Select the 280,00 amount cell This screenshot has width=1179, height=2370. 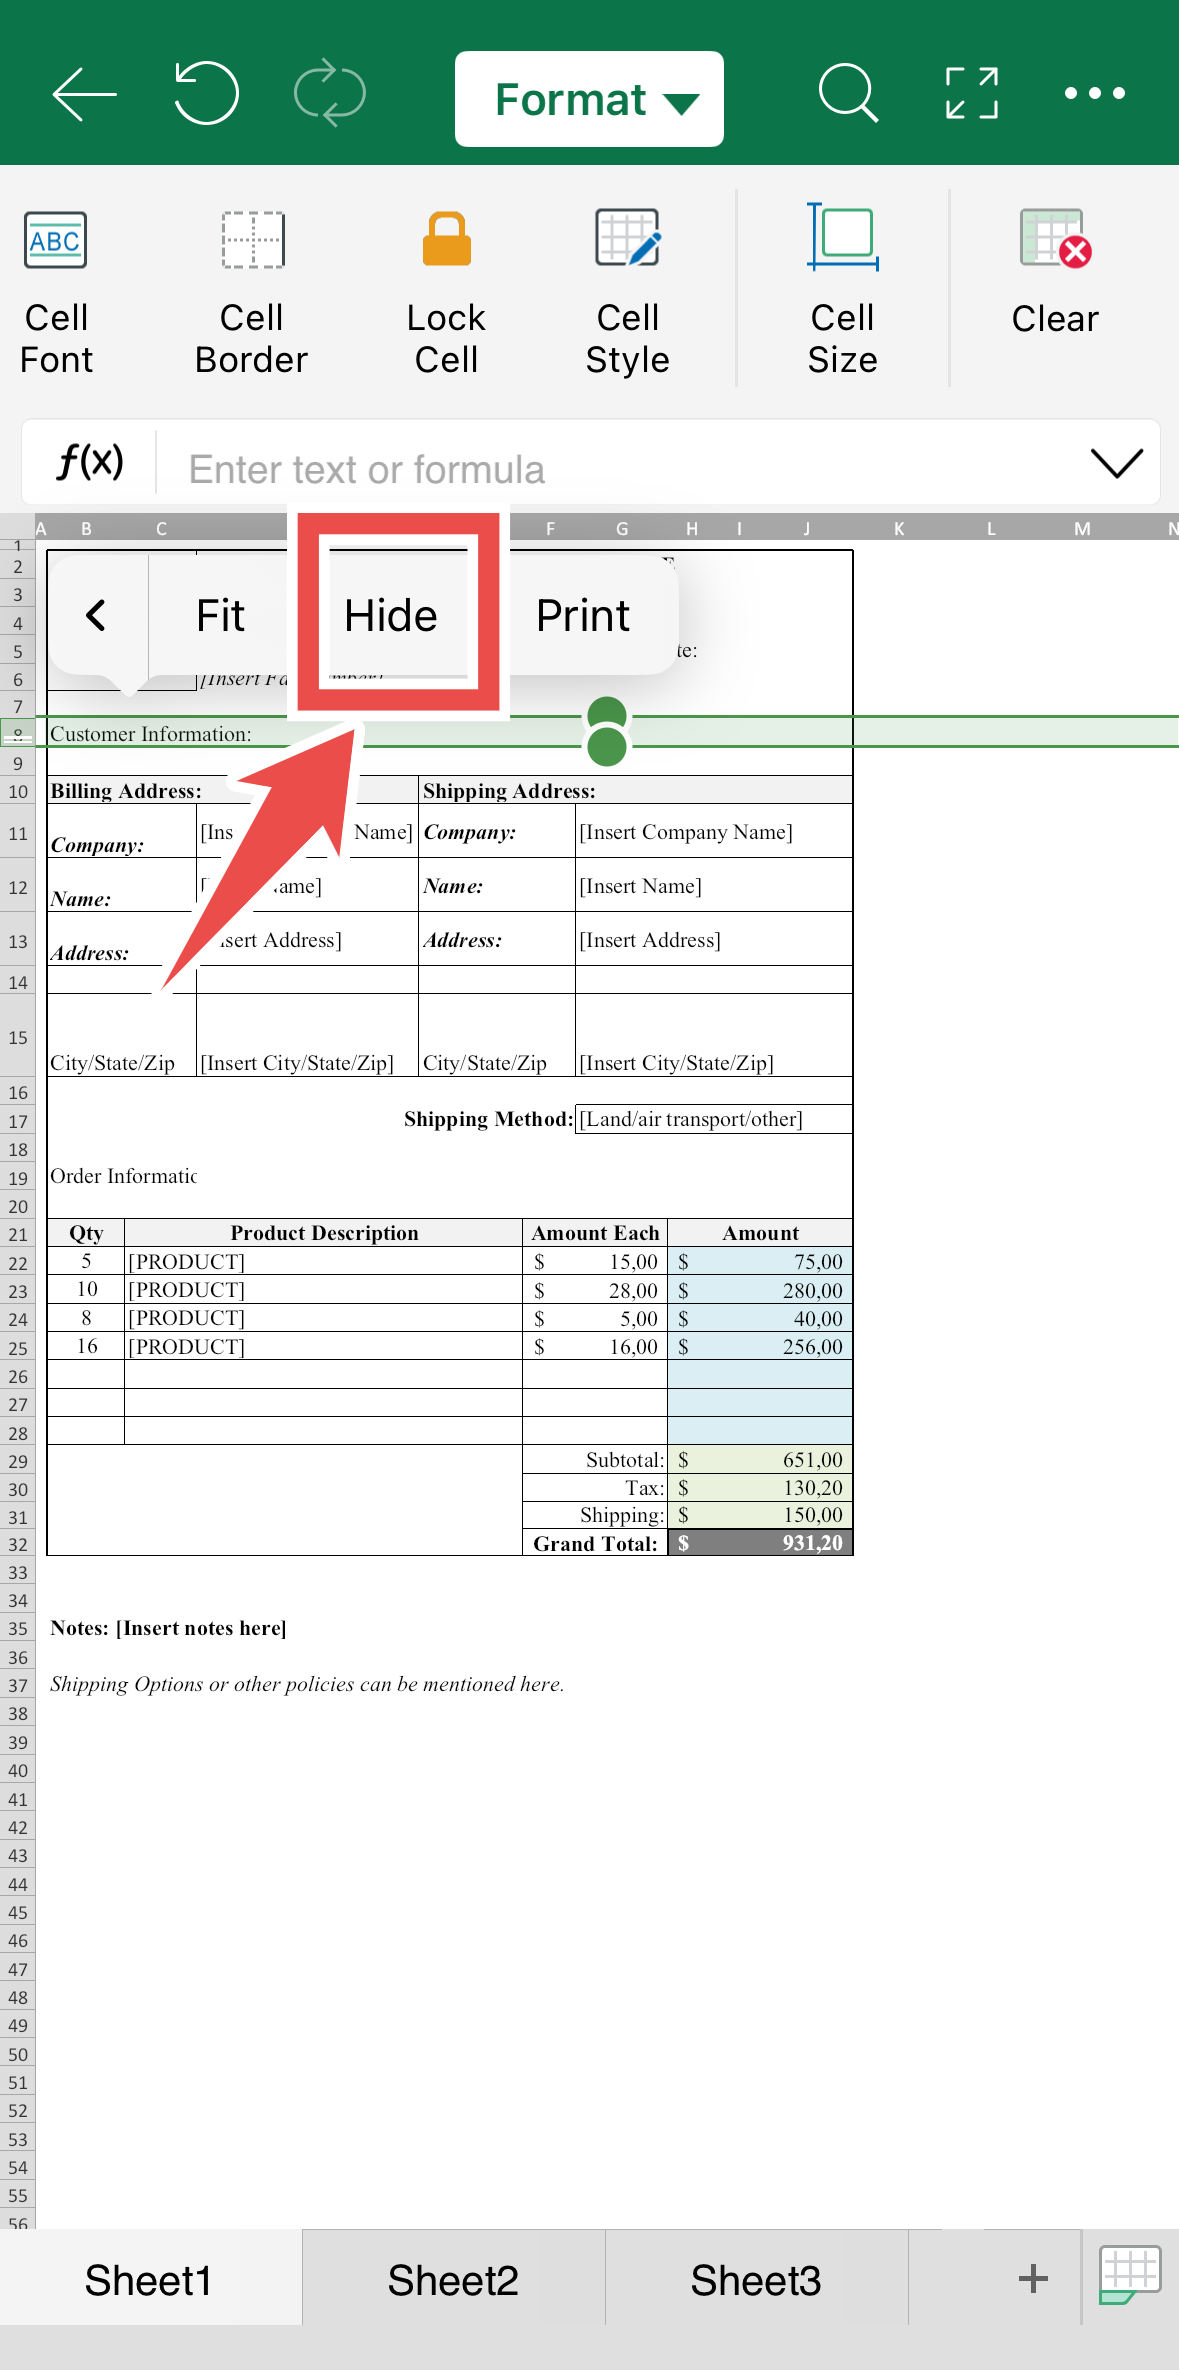click(x=760, y=1290)
